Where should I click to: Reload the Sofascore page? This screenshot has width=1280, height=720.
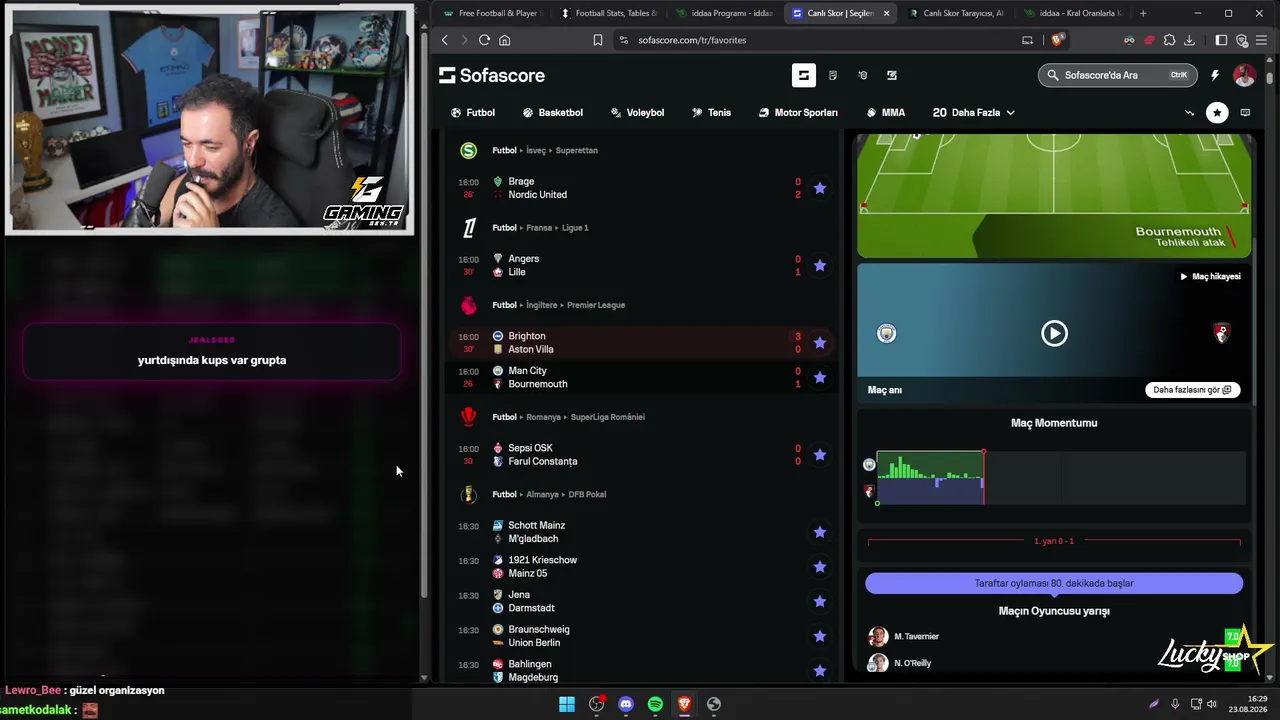point(484,40)
